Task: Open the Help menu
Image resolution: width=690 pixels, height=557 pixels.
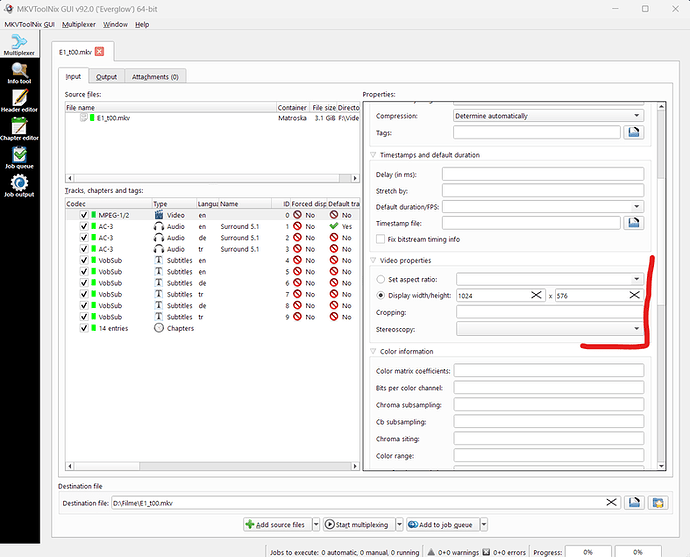Action: click(142, 24)
